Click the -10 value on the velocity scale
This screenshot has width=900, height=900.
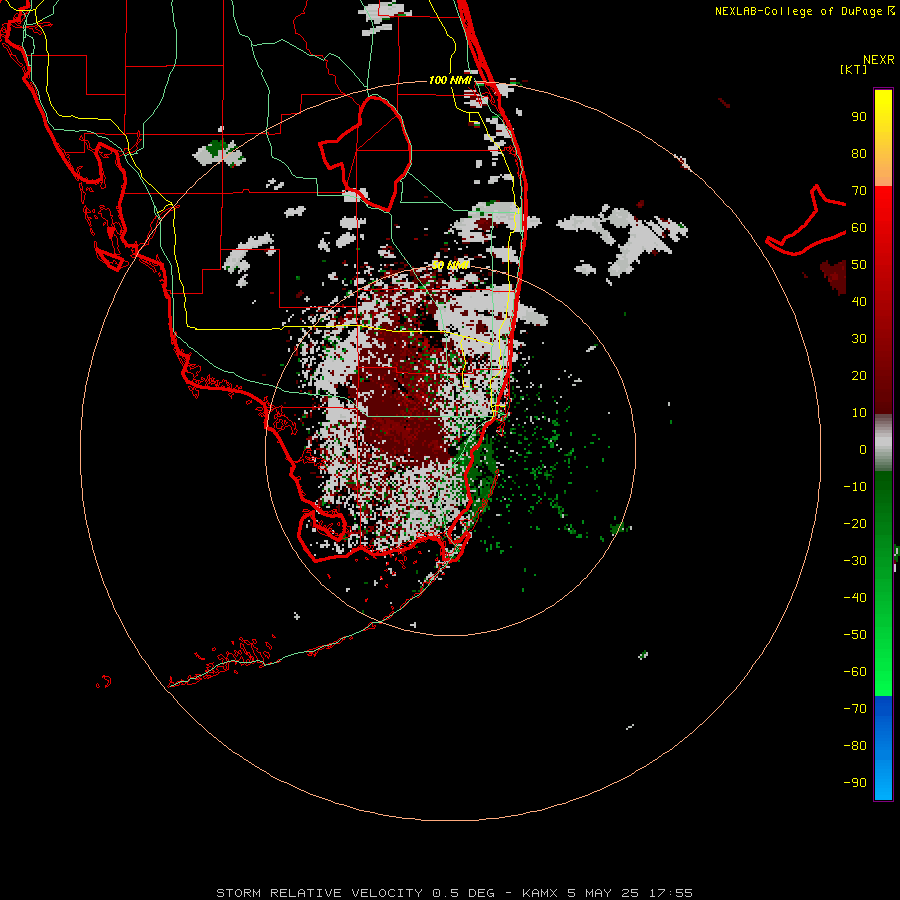pyautogui.click(x=855, y=487)
